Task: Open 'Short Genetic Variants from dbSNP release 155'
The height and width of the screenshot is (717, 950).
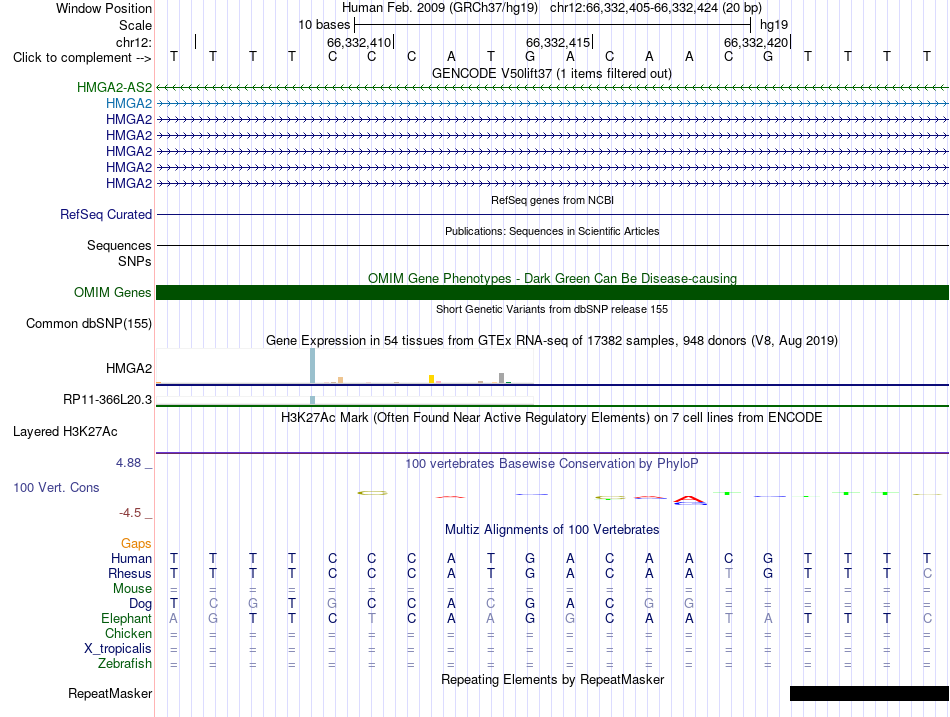Action: point(552,309)
